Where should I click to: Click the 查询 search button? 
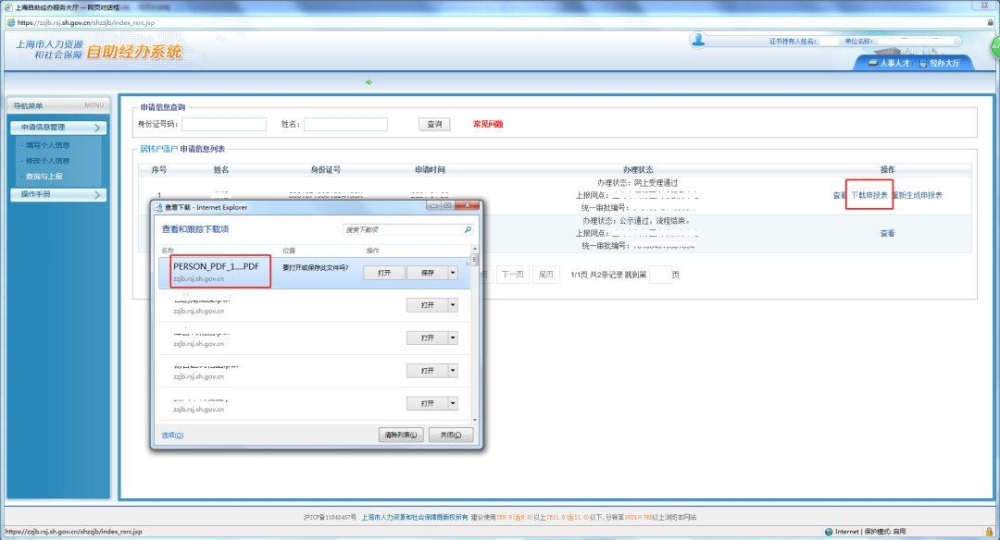click(434, 124)
